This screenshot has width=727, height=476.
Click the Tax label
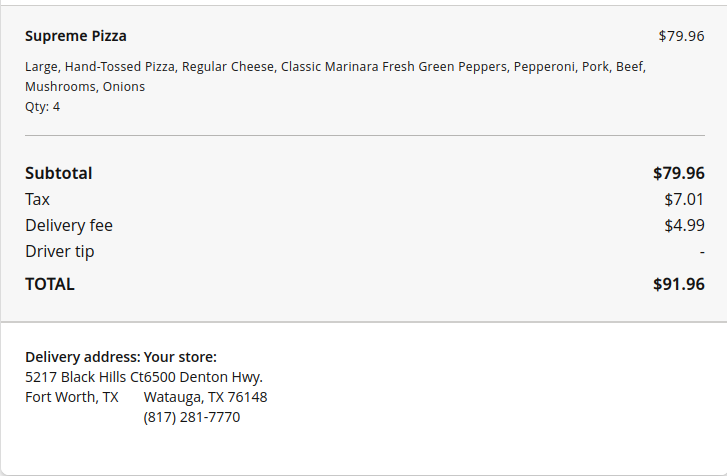(x=37, y=199)
